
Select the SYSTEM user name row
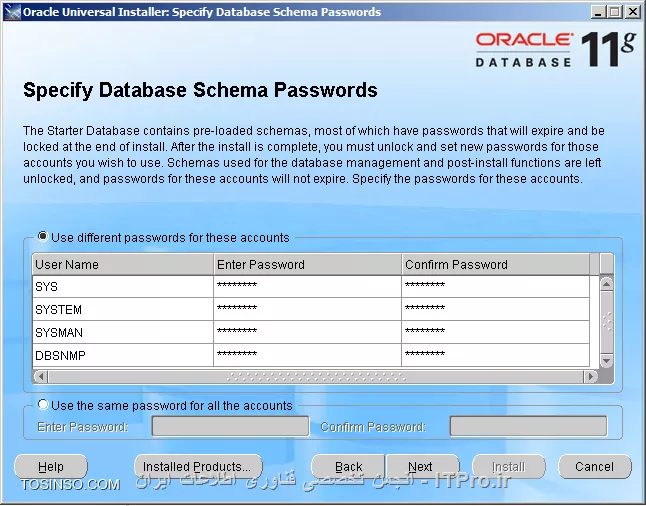123,309
